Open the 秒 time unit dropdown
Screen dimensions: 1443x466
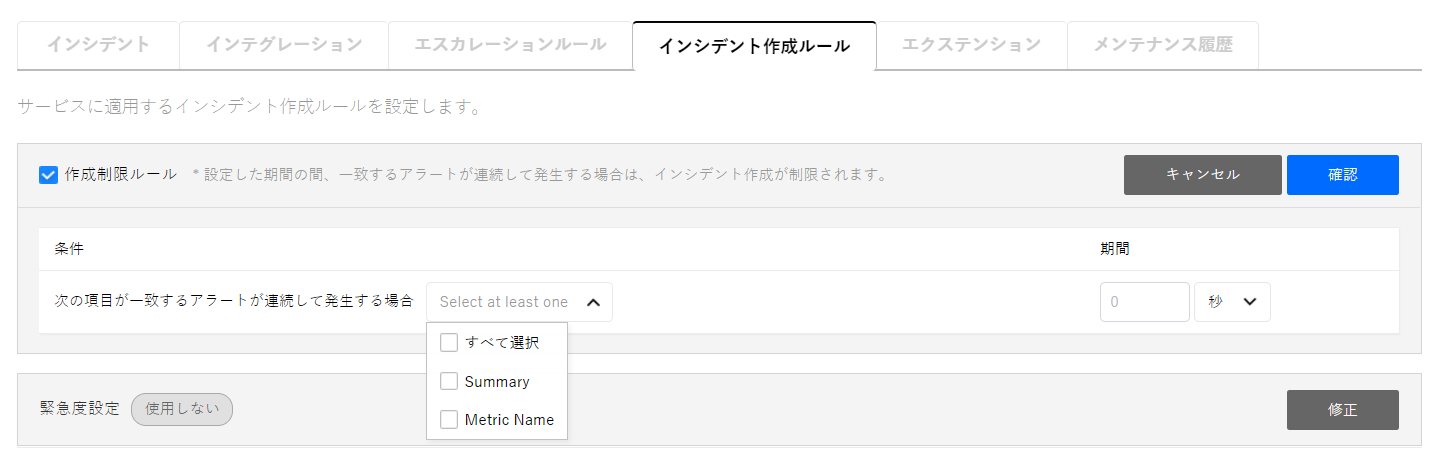[1231, 302]
